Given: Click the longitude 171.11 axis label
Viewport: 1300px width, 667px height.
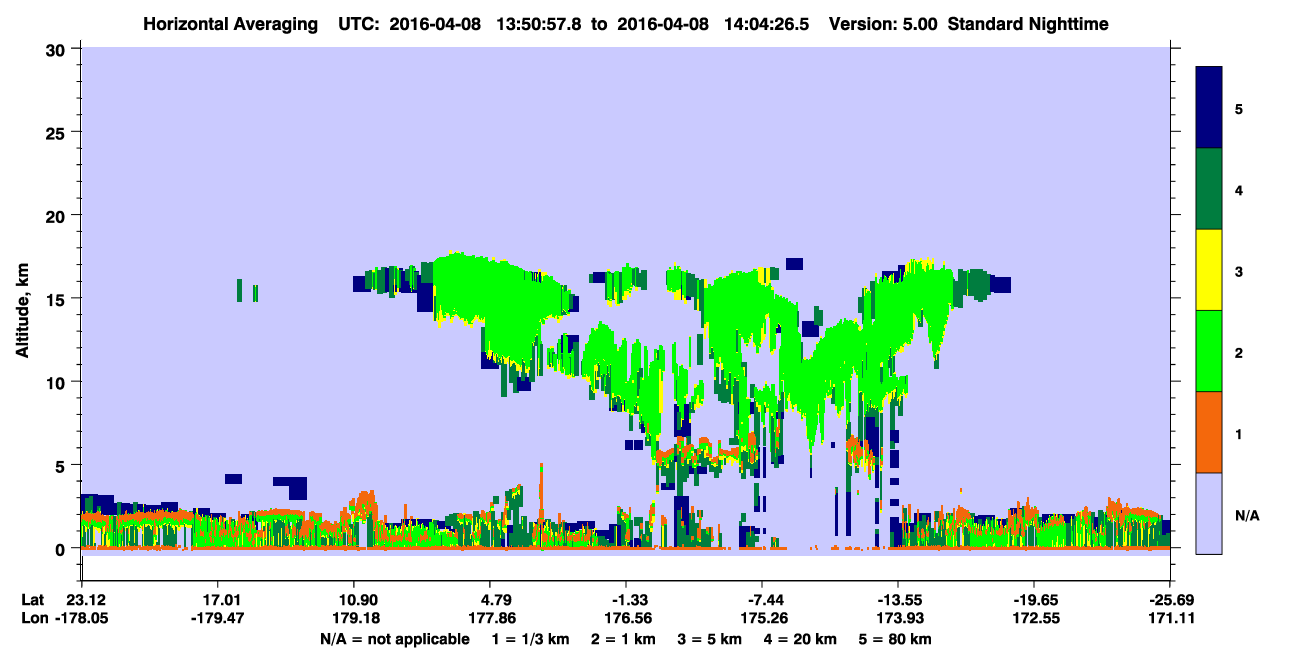Looking at the screenshot, I should point(1170,619).
